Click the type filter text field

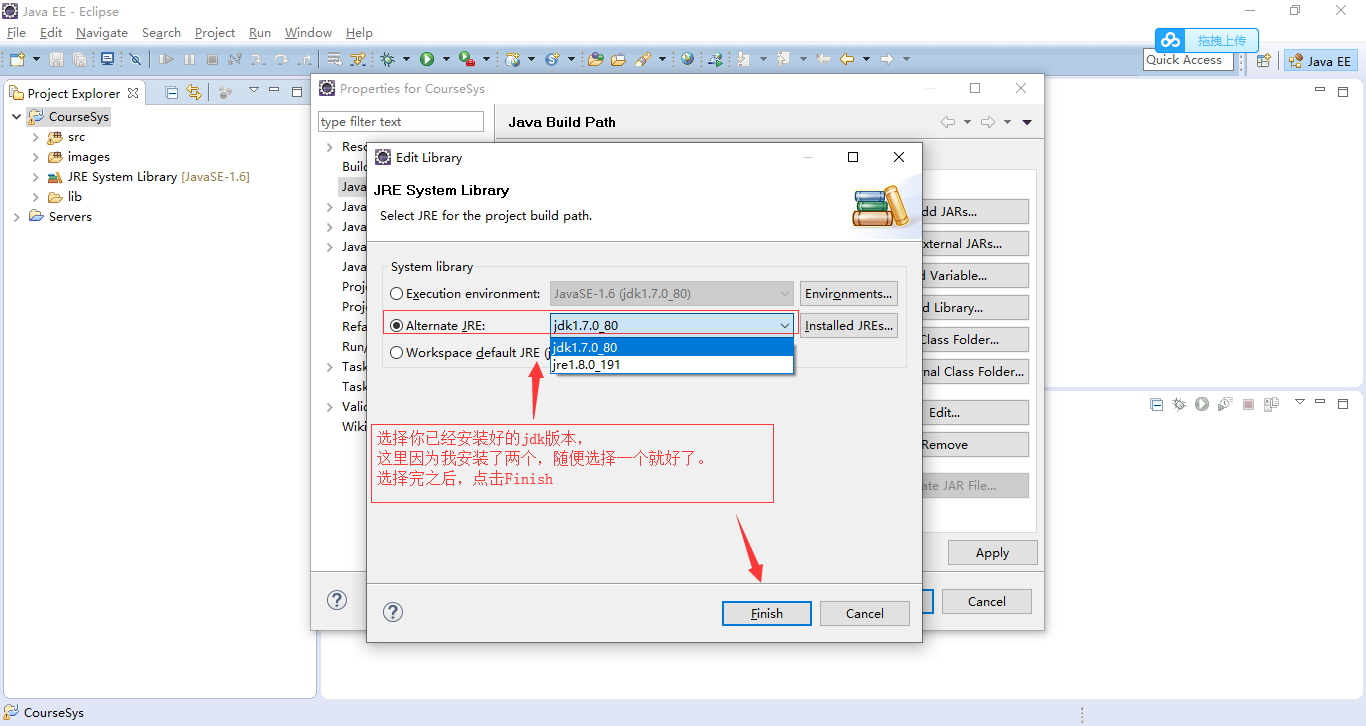point(401,122)
